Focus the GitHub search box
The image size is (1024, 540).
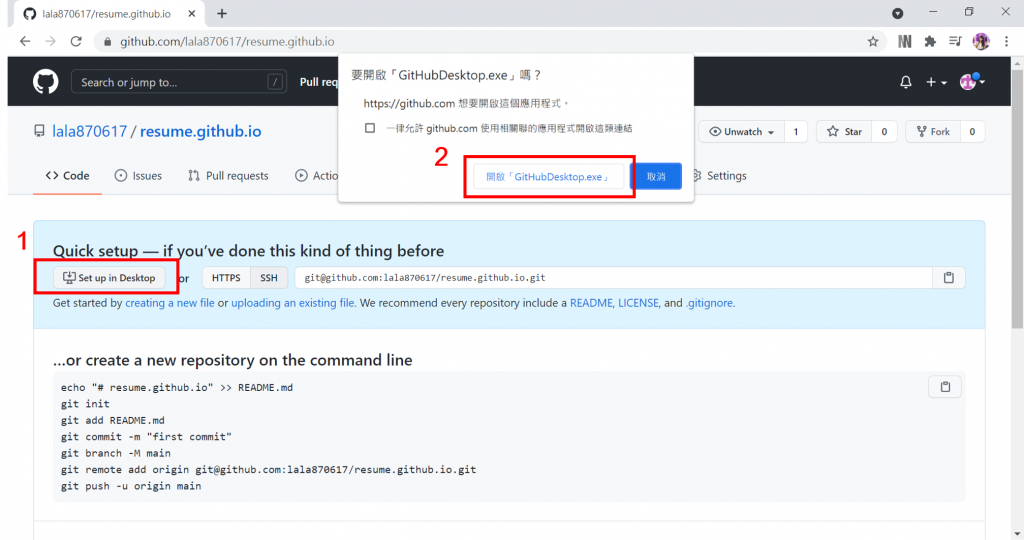click(x=178, y=82)
